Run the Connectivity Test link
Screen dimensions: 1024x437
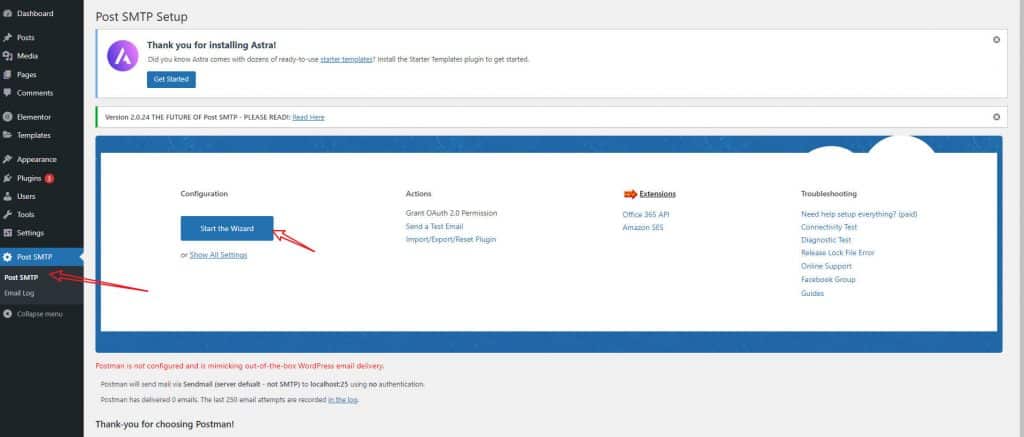[829, 227]
